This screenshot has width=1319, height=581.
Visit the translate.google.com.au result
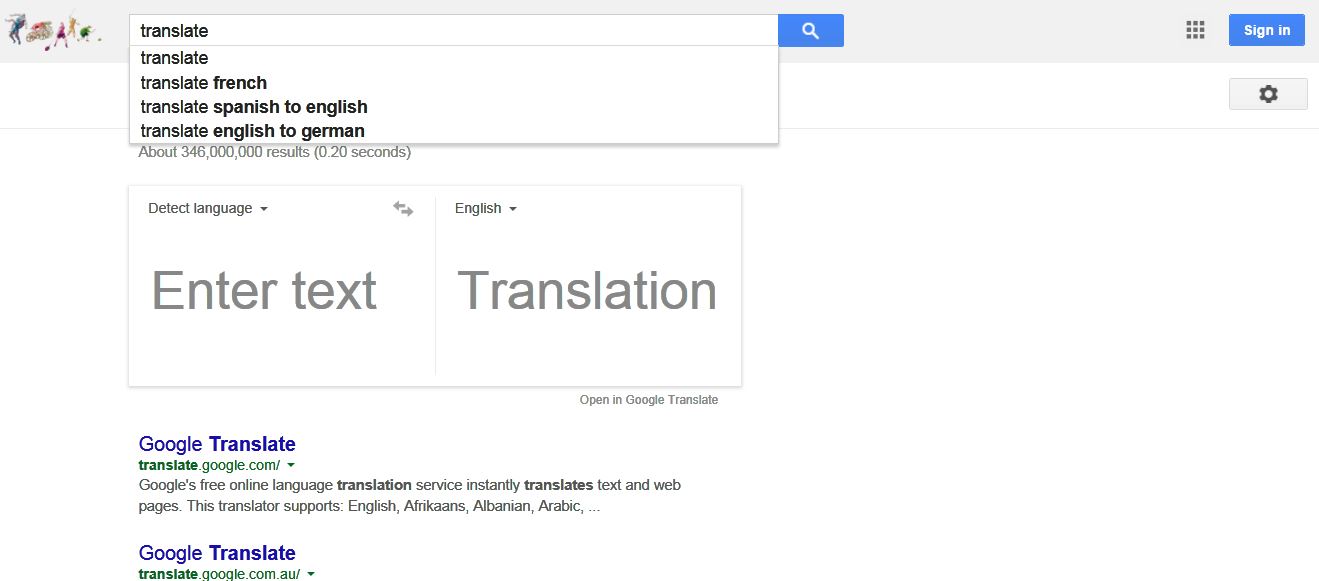point(217,553)
